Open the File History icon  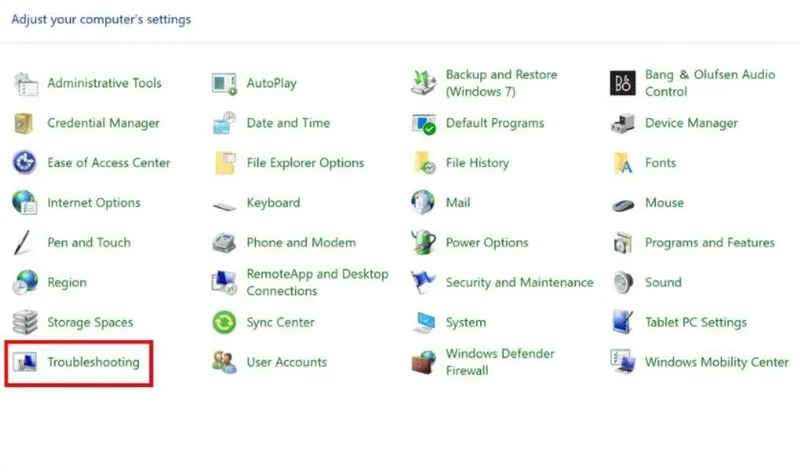click(424, 163)
